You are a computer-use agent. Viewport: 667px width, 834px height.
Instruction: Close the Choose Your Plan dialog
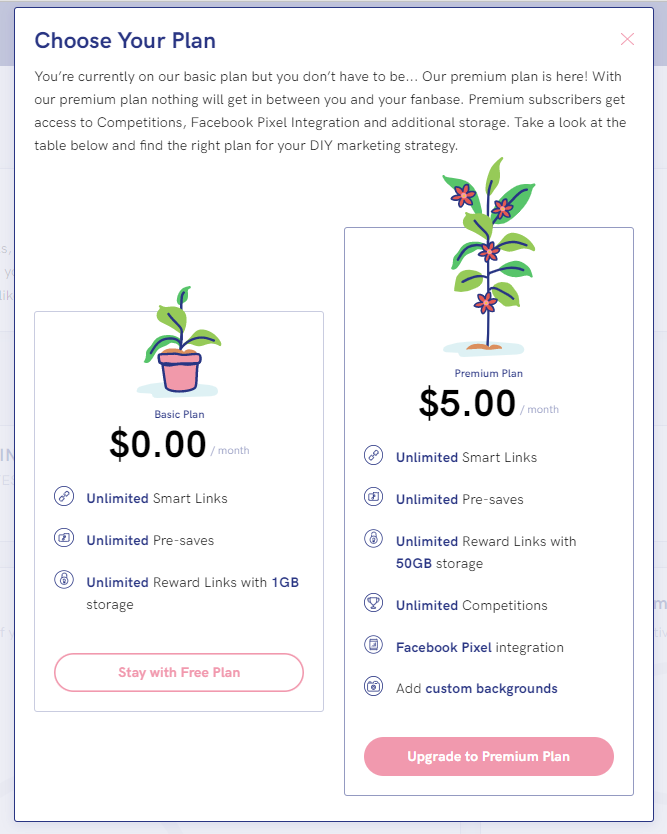coord(627,39)
